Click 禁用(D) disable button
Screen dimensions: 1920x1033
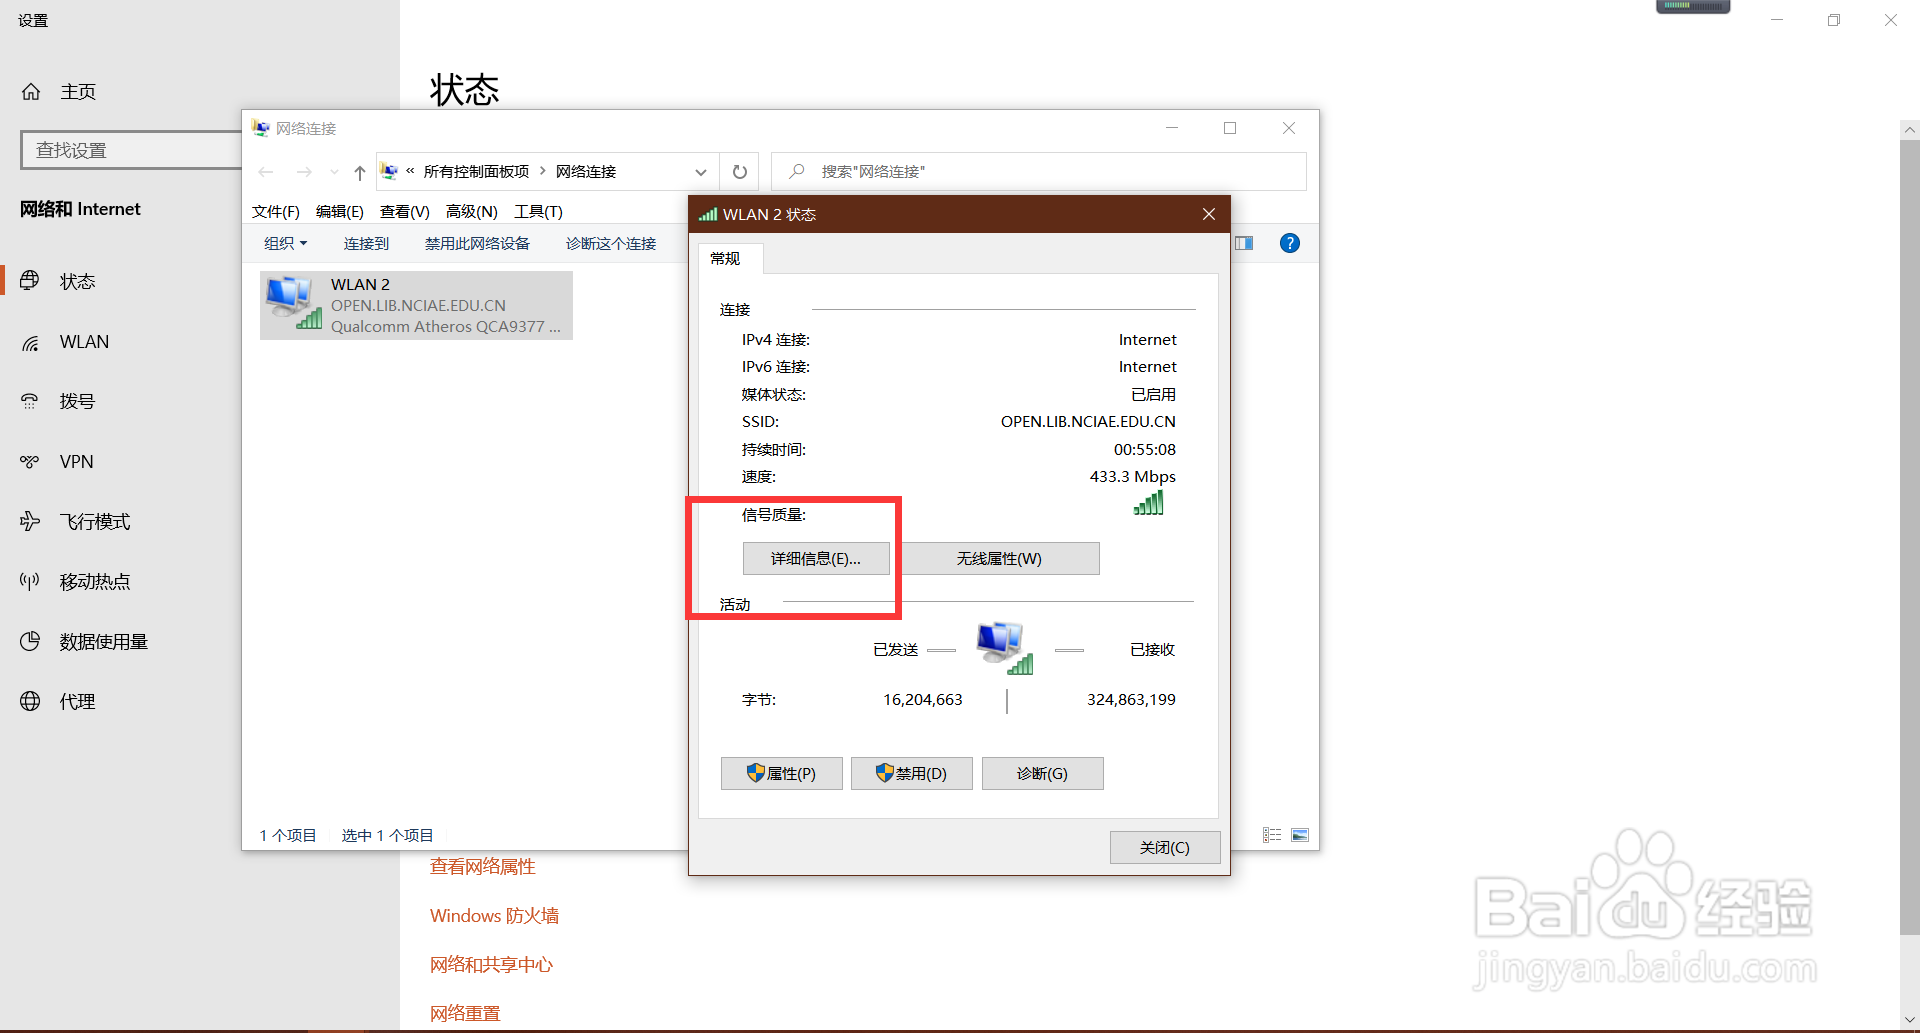pyautogui.click(x=912, y=773)
